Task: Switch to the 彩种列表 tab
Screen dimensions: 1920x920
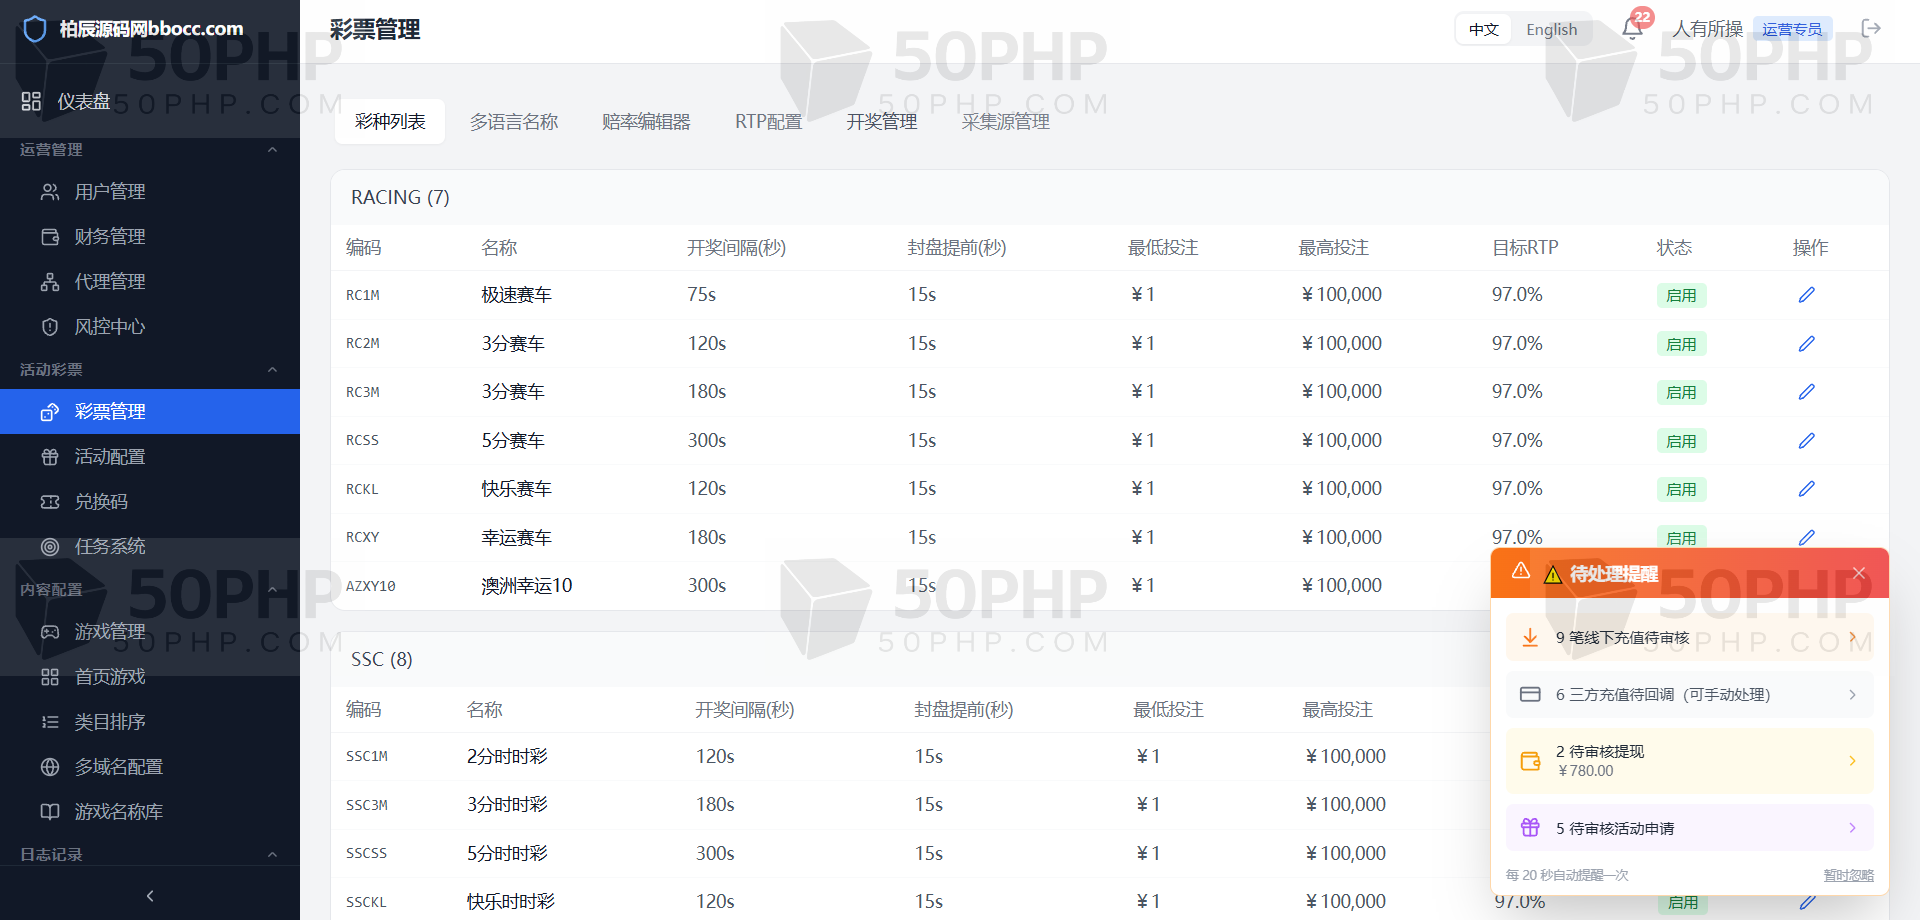Action: click(x=390, y=122)
